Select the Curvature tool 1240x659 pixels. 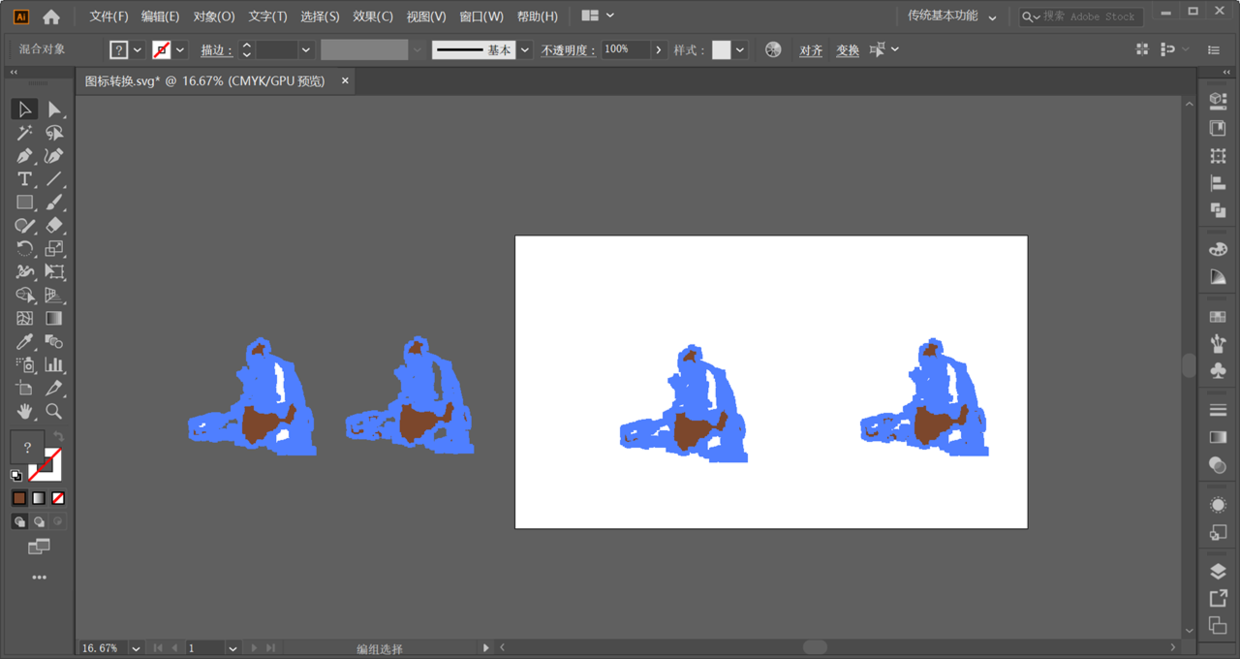coord(54,156)
